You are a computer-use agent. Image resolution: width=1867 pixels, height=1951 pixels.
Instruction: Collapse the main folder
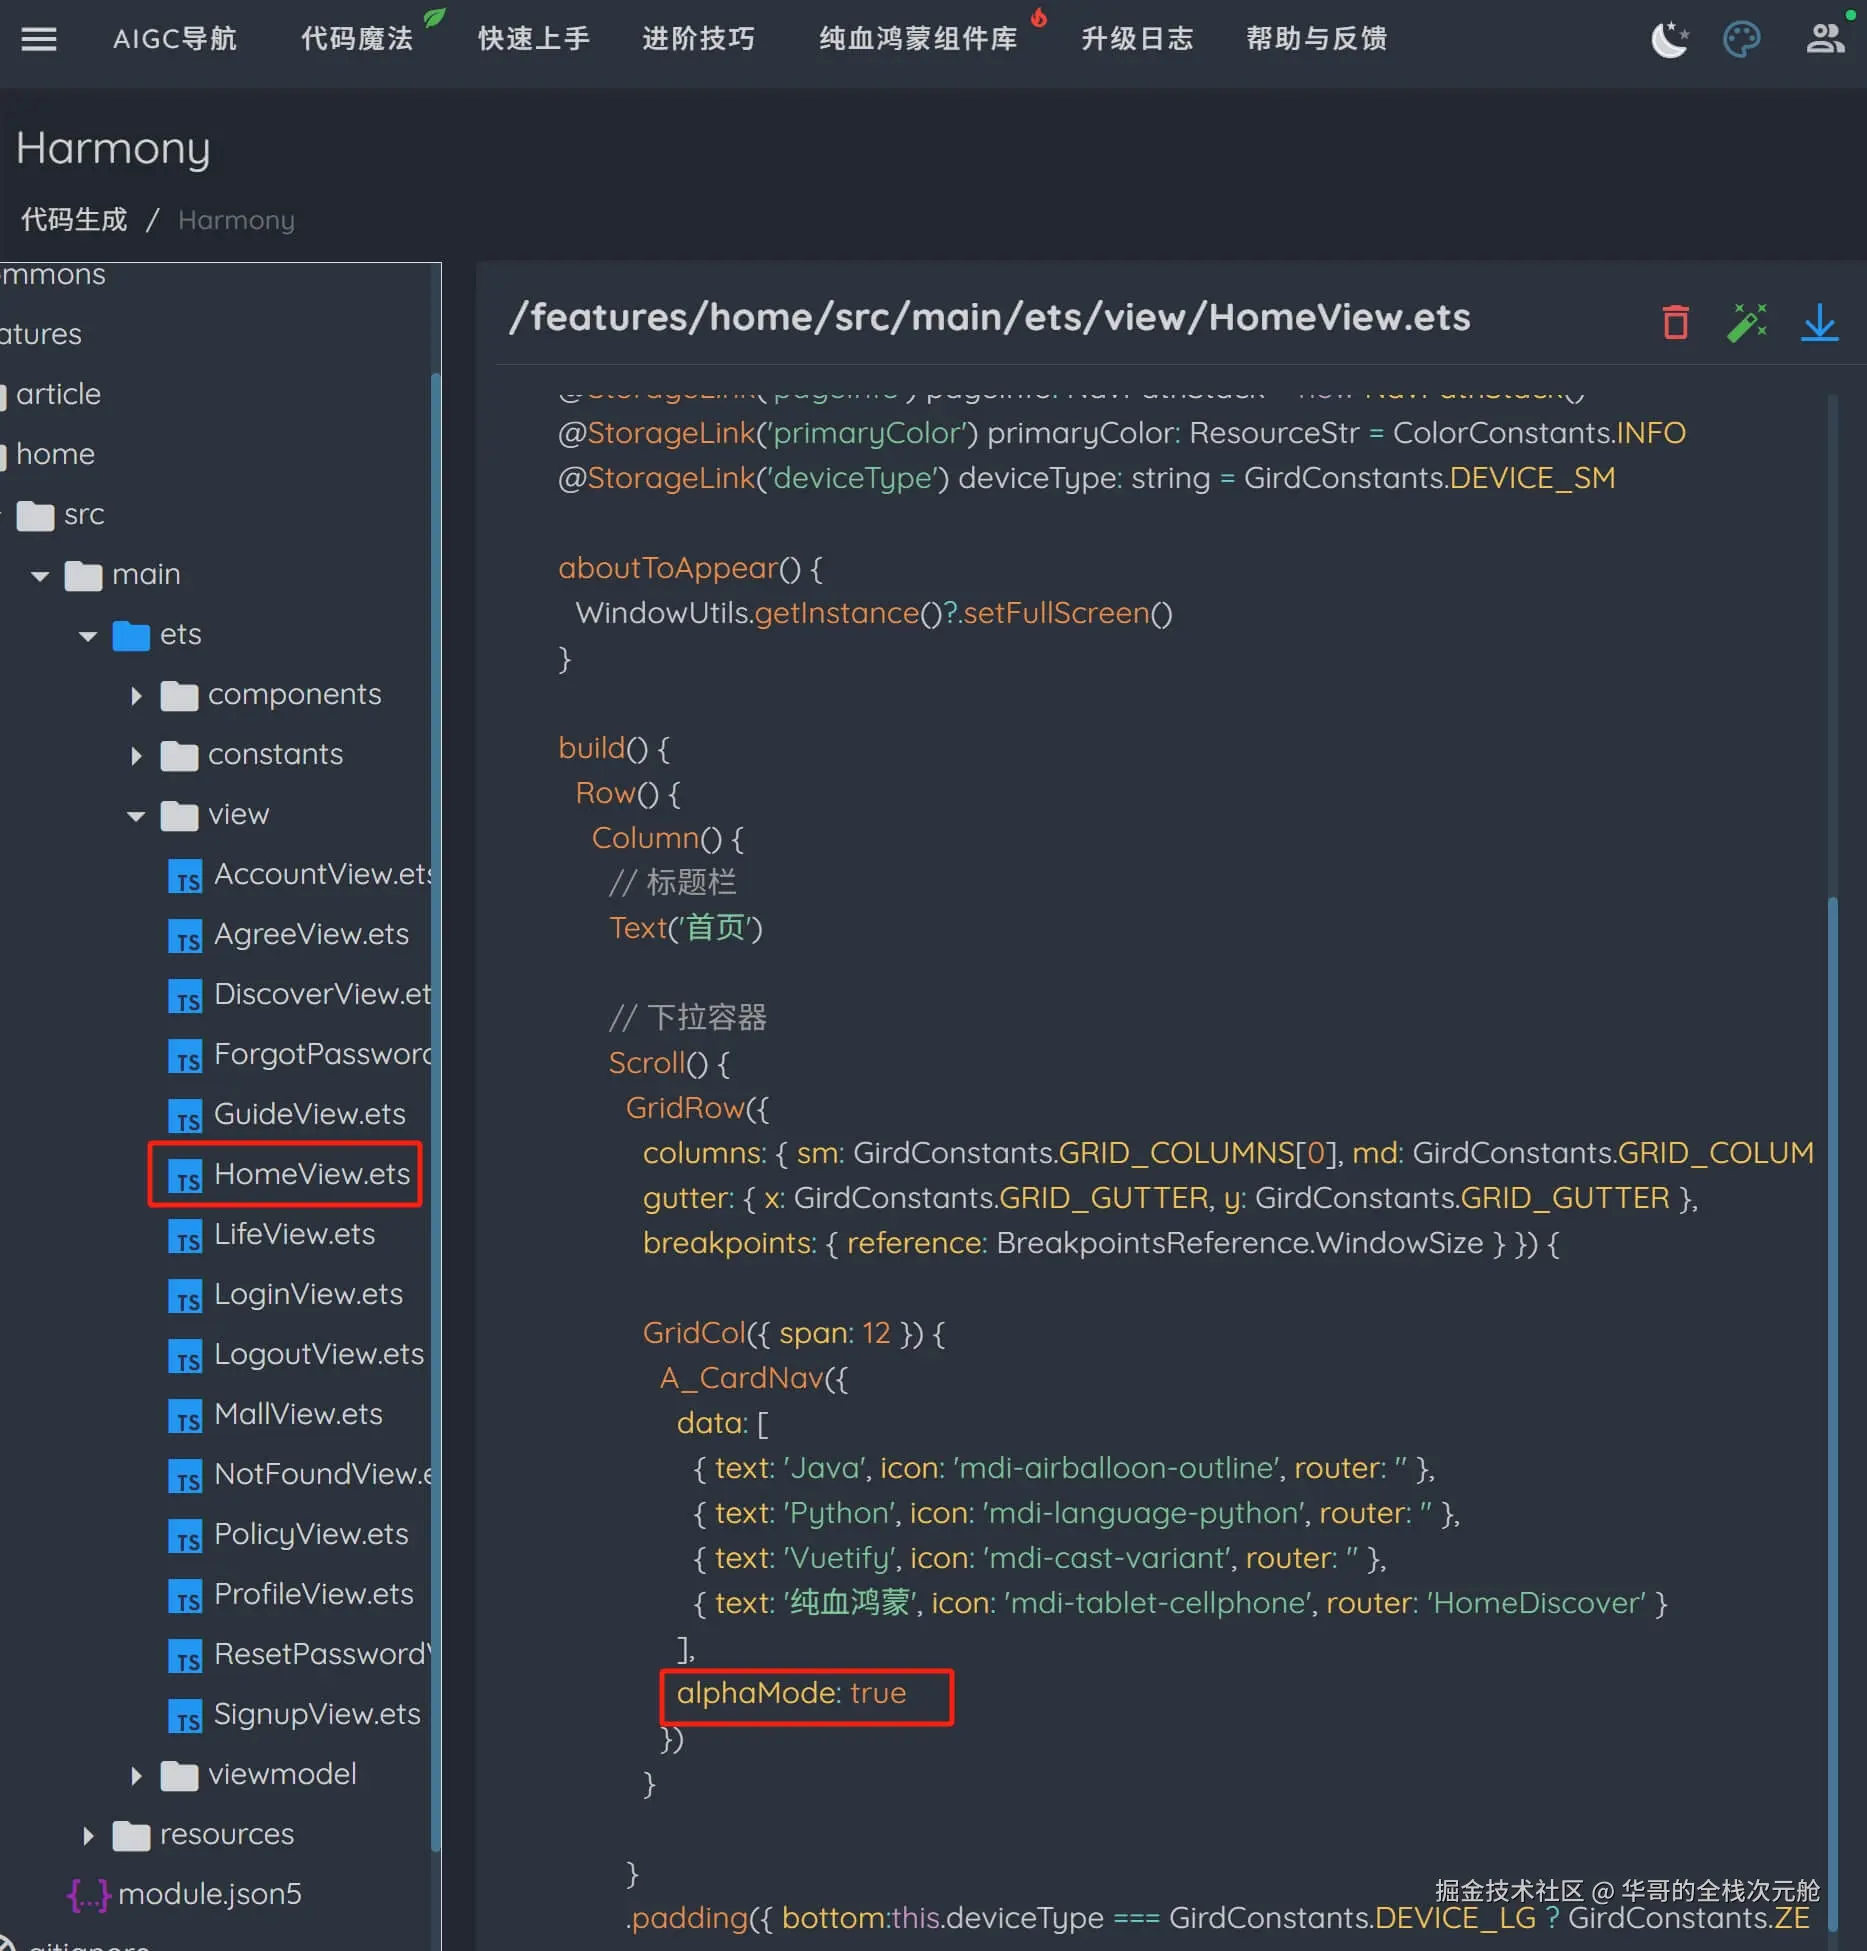[40, 575]
